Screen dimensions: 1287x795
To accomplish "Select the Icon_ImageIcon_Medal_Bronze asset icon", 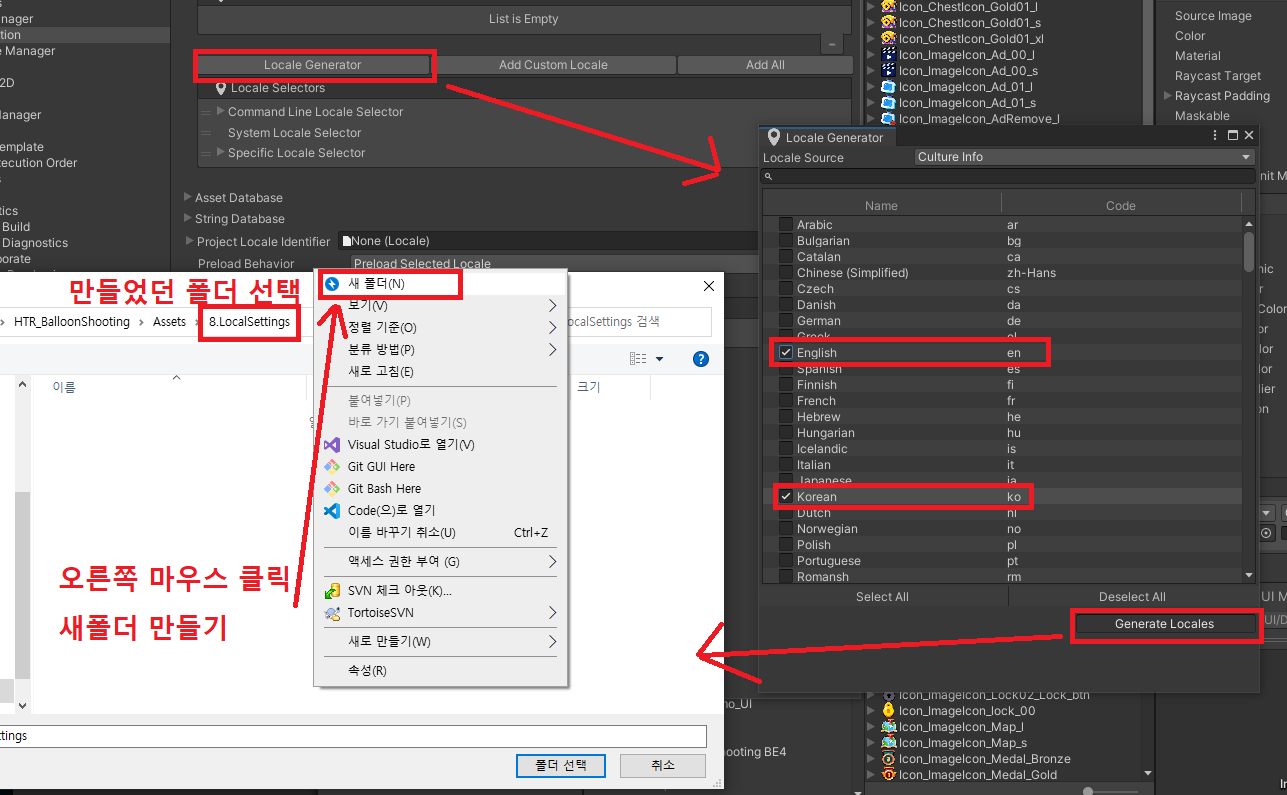I will pyautogui.click(x=888, y=758).
